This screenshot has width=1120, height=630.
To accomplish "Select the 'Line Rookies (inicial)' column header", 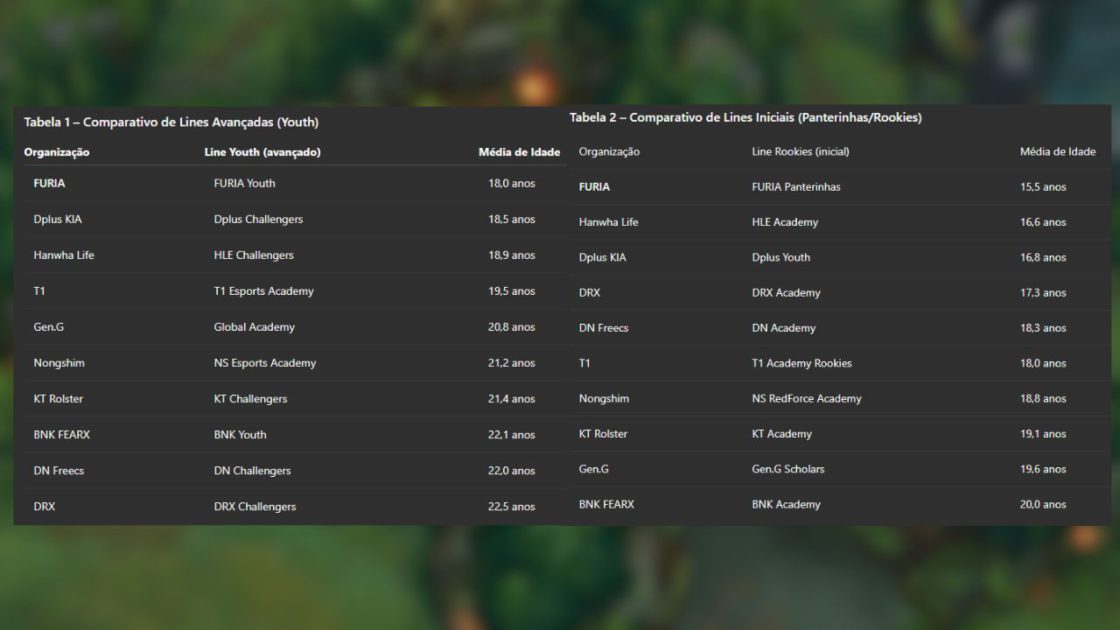I will click(800, 152).
